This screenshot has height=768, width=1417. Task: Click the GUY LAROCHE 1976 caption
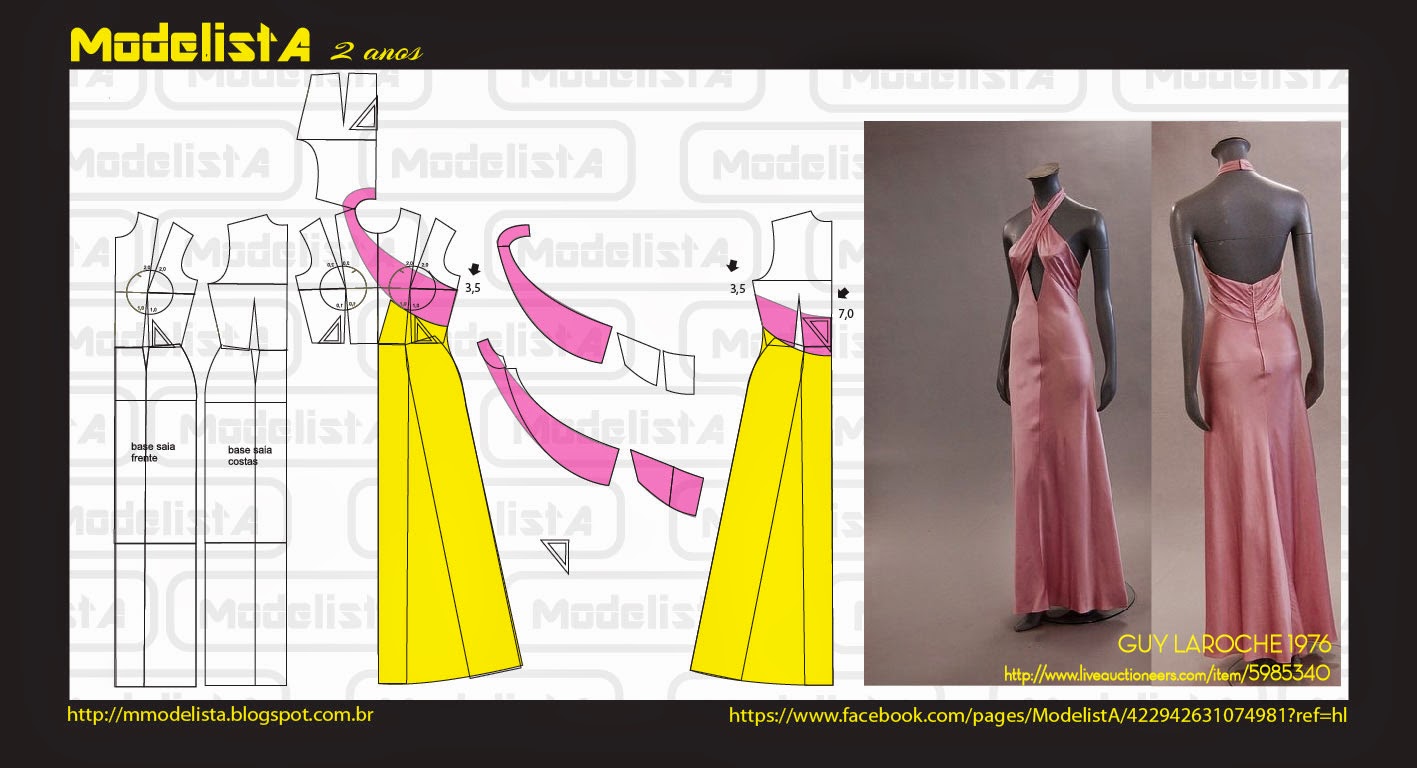1223,643
